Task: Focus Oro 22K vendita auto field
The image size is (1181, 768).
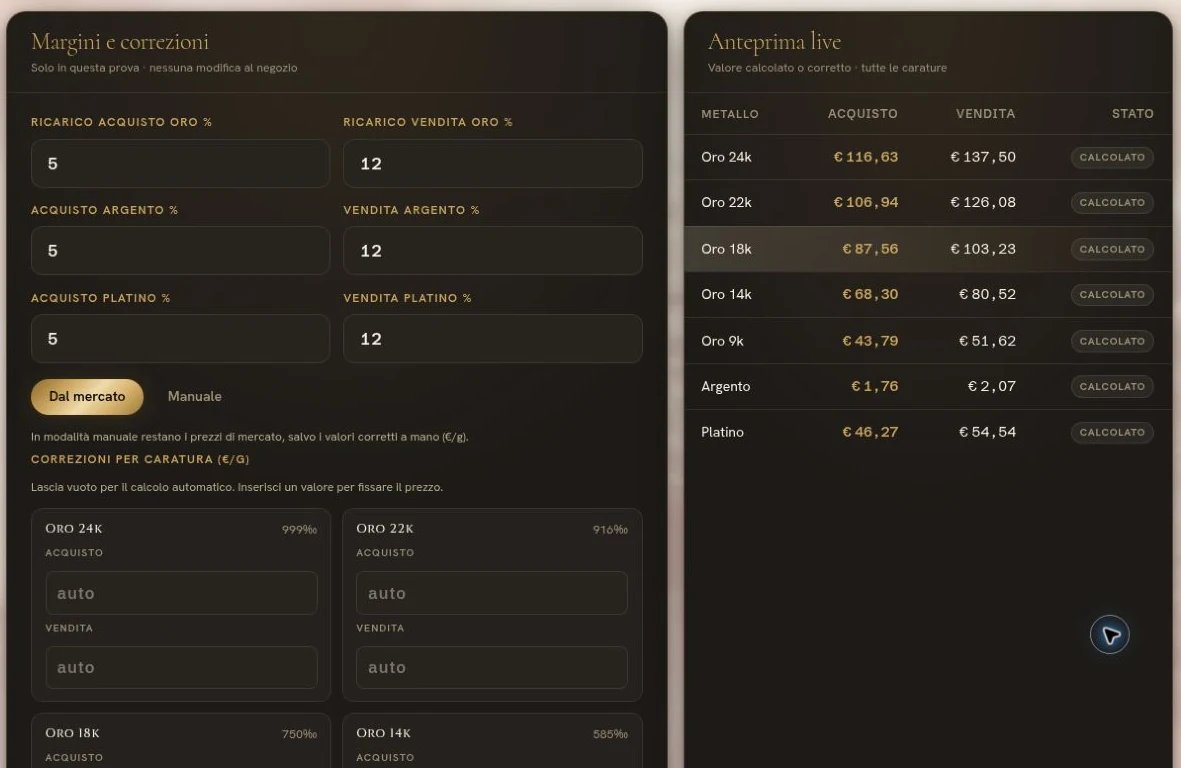Action: 492,667
